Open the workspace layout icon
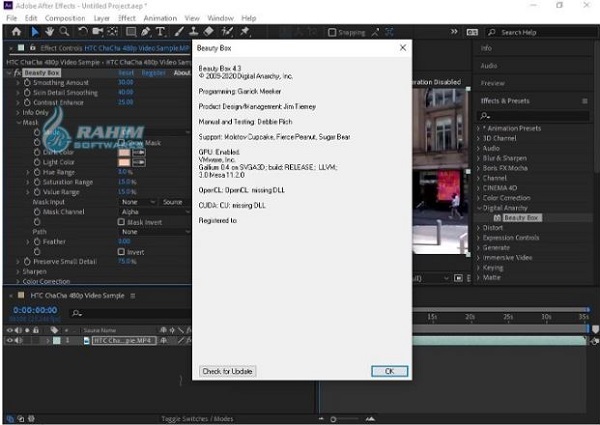The image size is (600, 425). (x=472, y=32)
